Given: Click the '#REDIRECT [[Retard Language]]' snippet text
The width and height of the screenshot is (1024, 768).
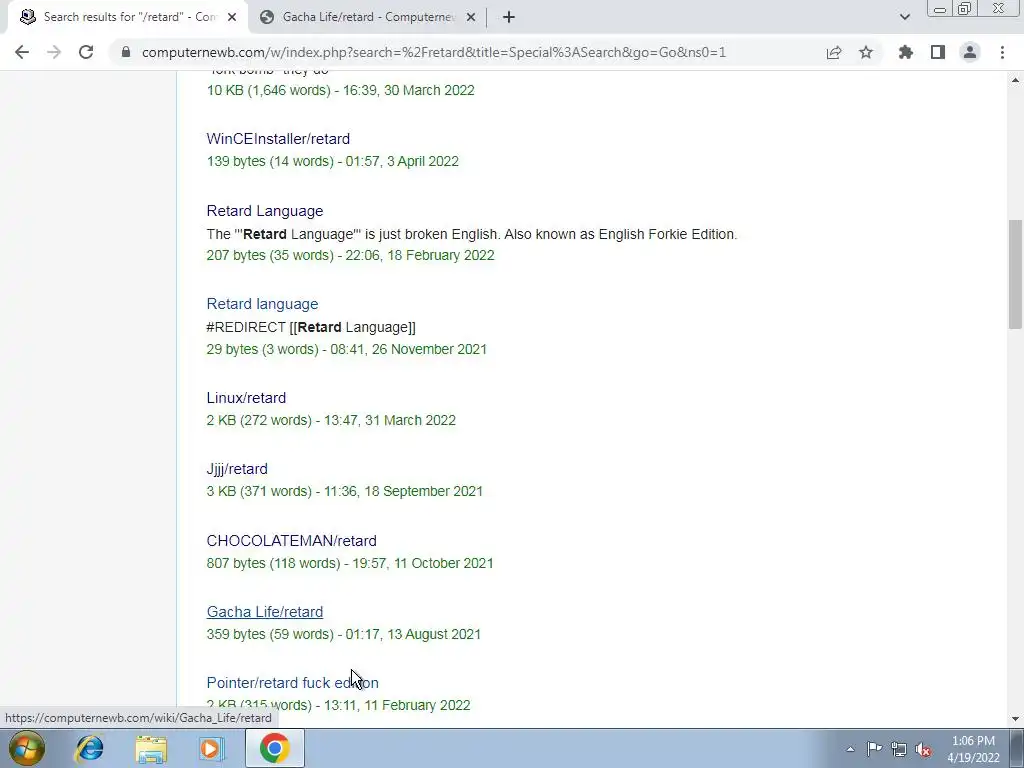Looking at the screenshot, I should 311,327.
